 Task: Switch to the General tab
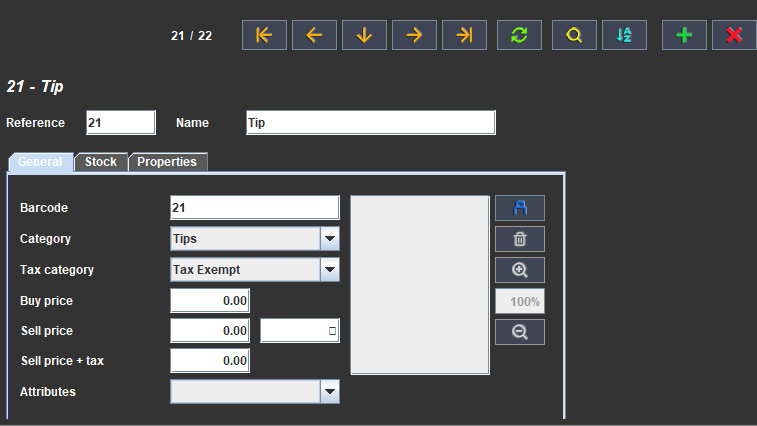click(41, 162)
